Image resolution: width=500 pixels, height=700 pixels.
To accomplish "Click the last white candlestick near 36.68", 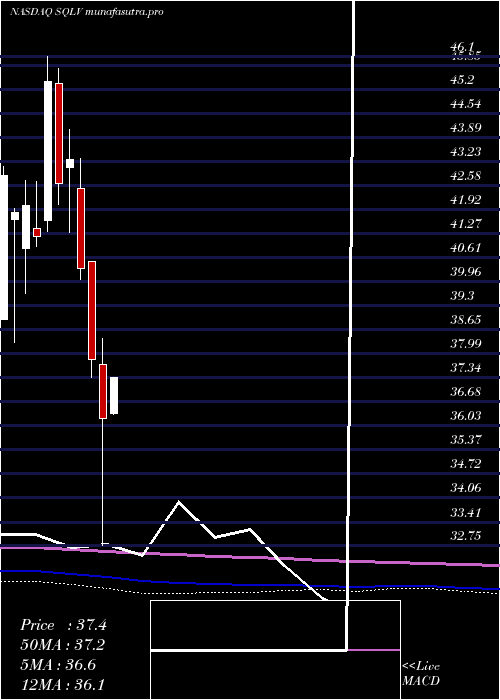I will 114,396.
